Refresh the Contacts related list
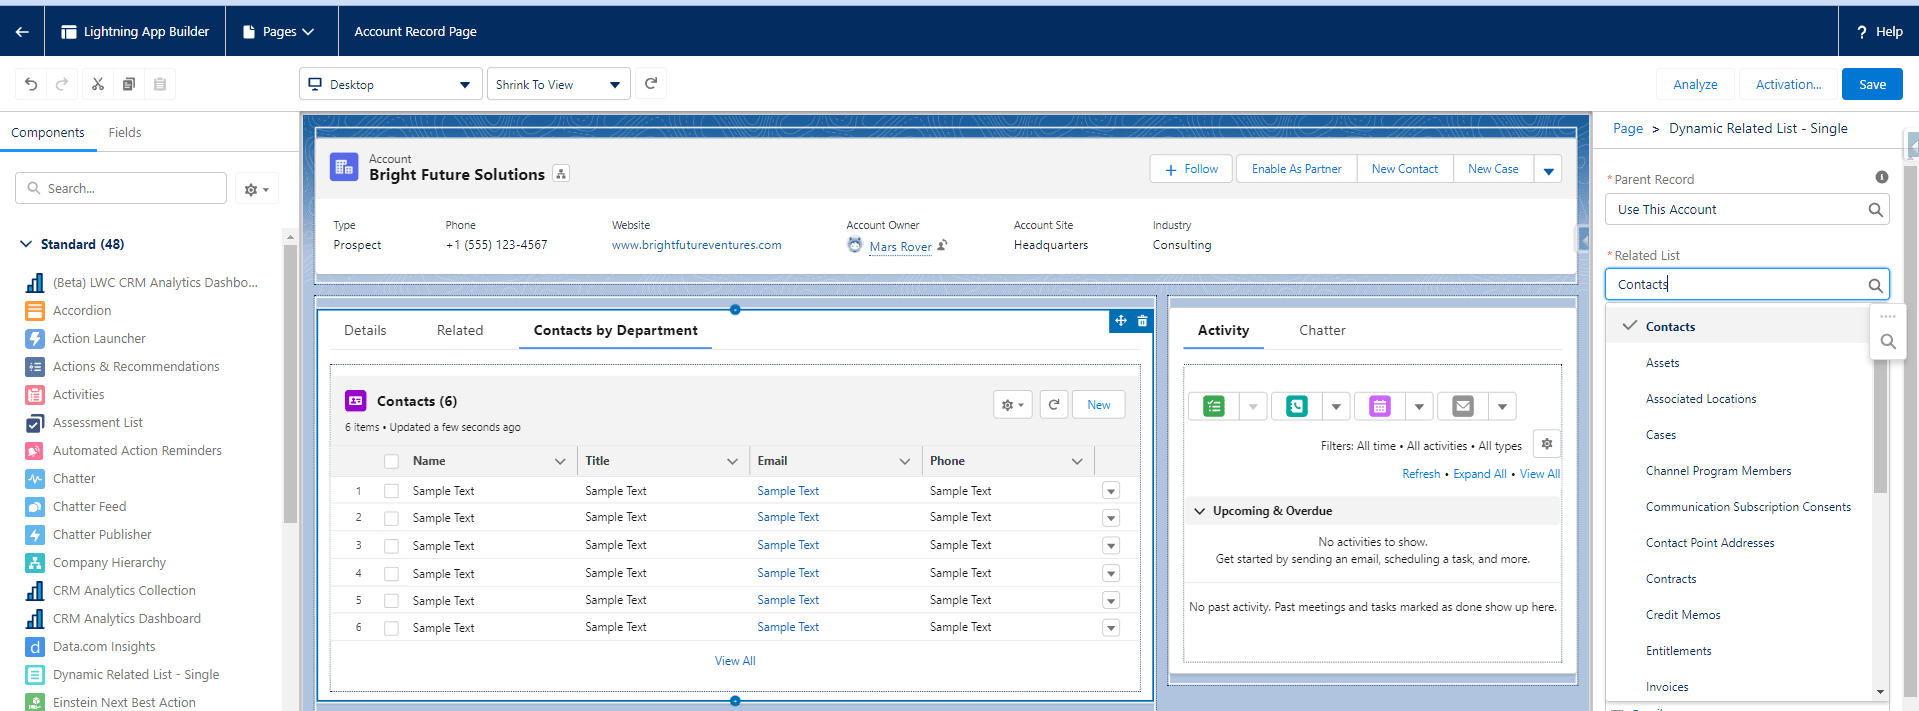 [x=1054, y=405]
